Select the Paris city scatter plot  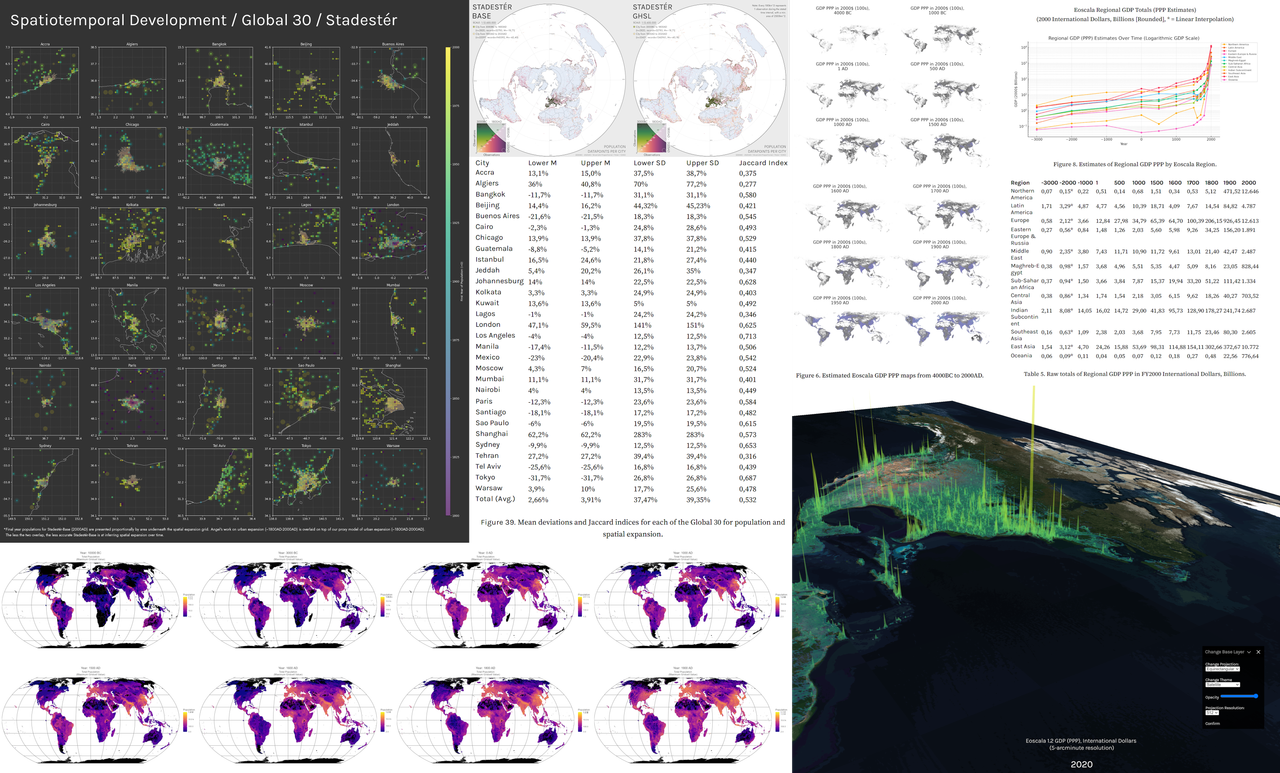pos(134,403)
